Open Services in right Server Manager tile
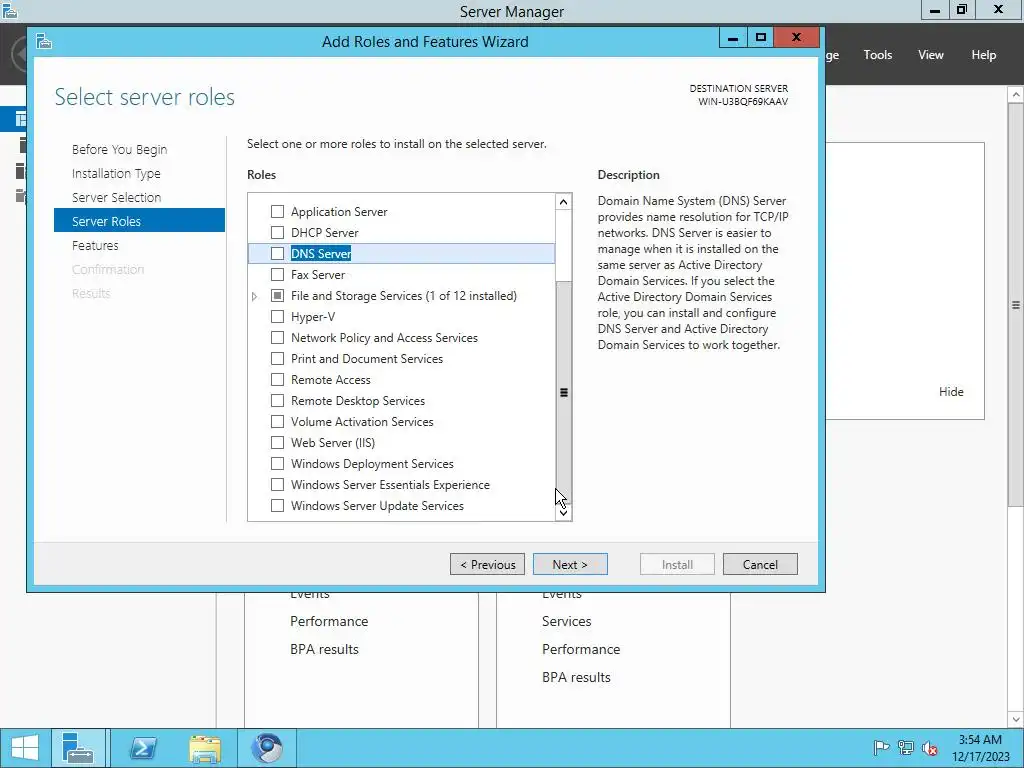1024x768 pixels. [x=566, y=621]
